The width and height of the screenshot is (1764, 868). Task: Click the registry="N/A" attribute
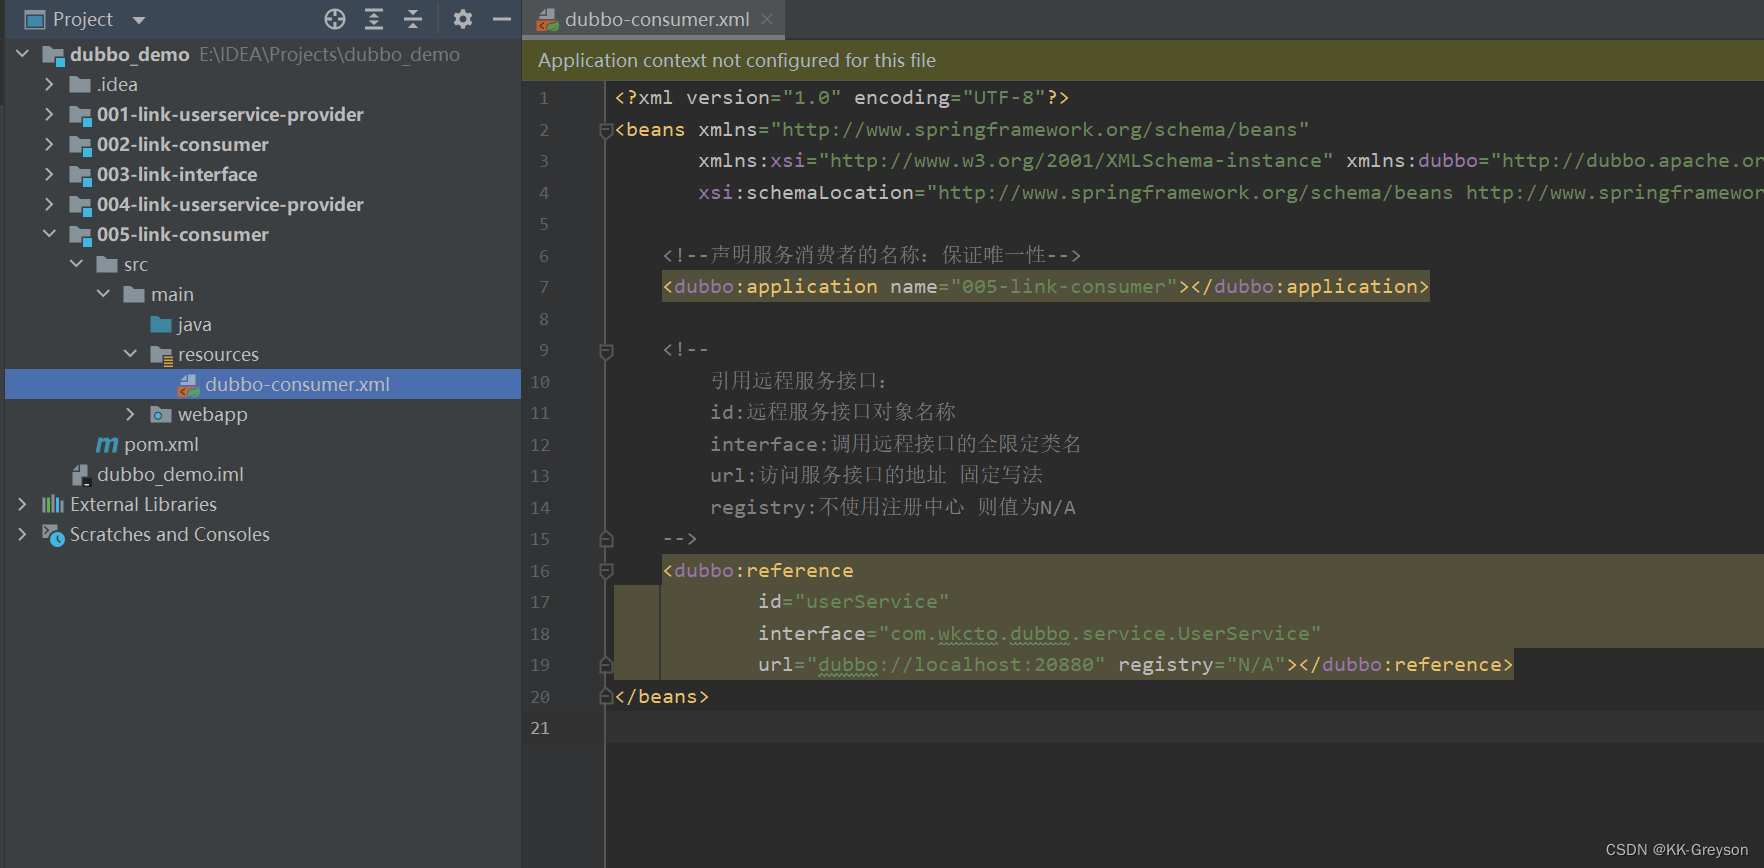pyautogui.click(x=1201, y=665)
